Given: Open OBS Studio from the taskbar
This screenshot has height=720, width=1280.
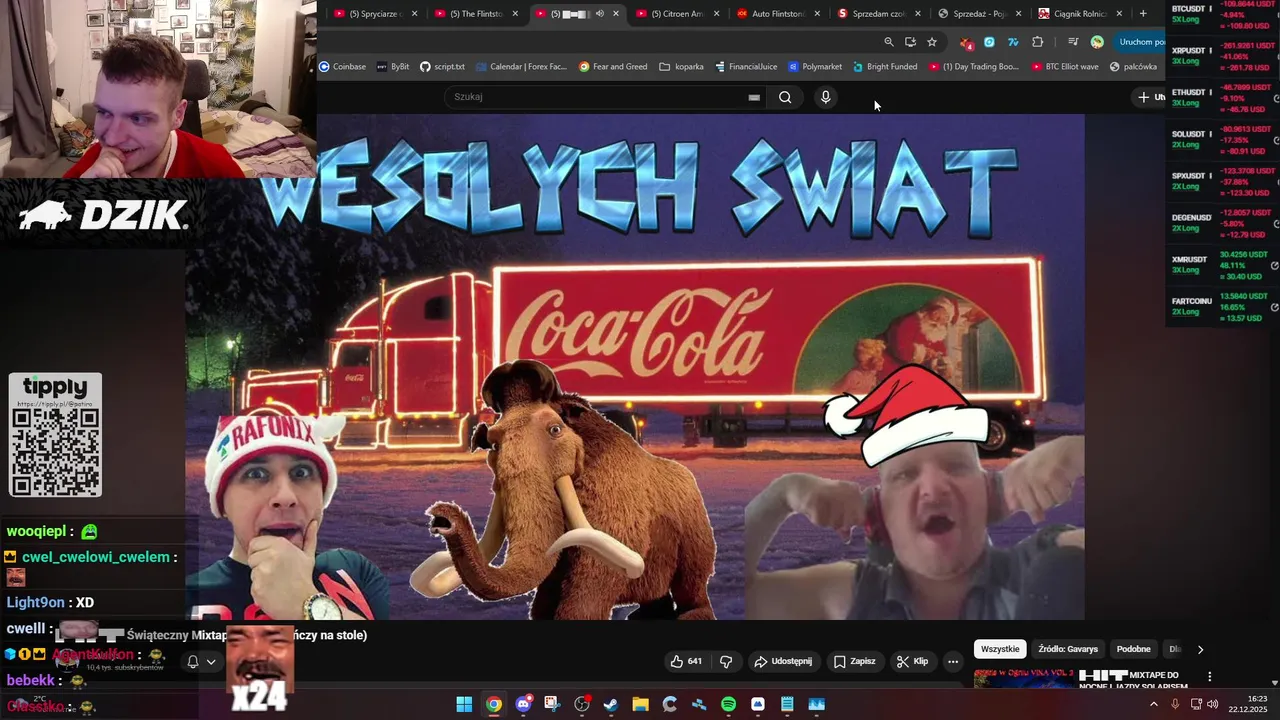Looking at the screenshot, I should pyautogui.click(x=582, y=704).
